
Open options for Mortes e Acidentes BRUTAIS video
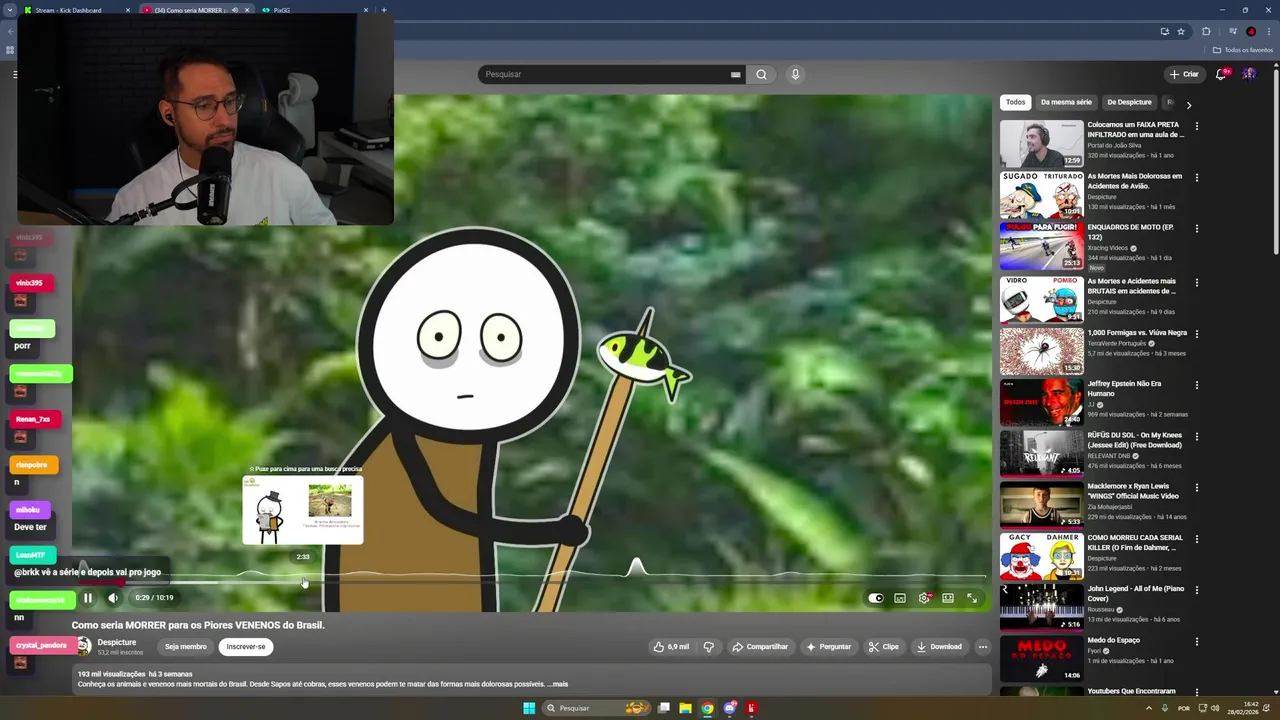tap(1196, 283)
